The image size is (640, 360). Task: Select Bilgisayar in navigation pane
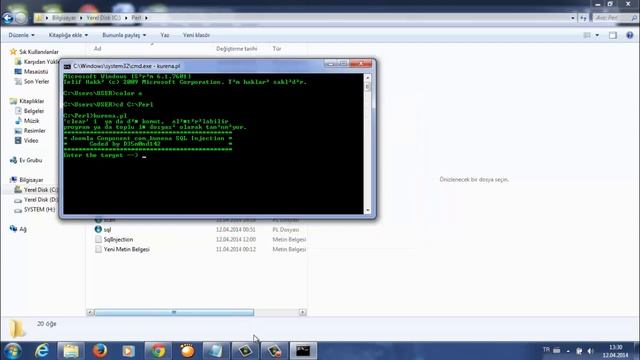tap(31, 180)
